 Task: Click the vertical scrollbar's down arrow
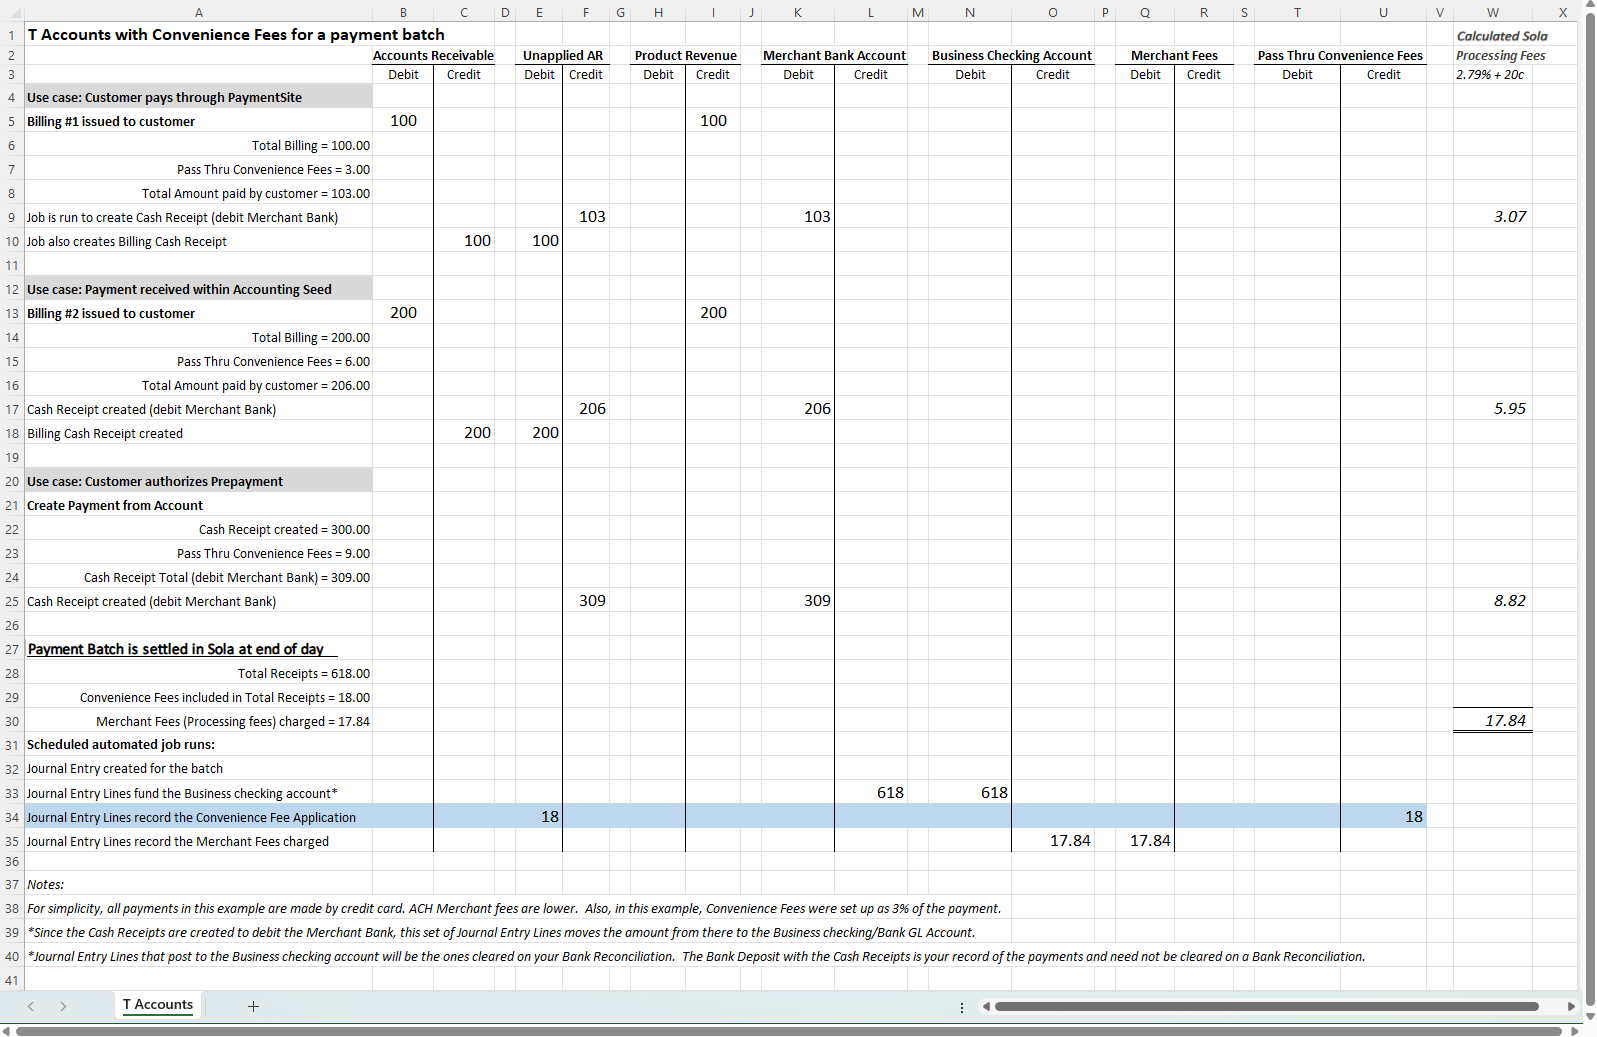[1590, 1017]
